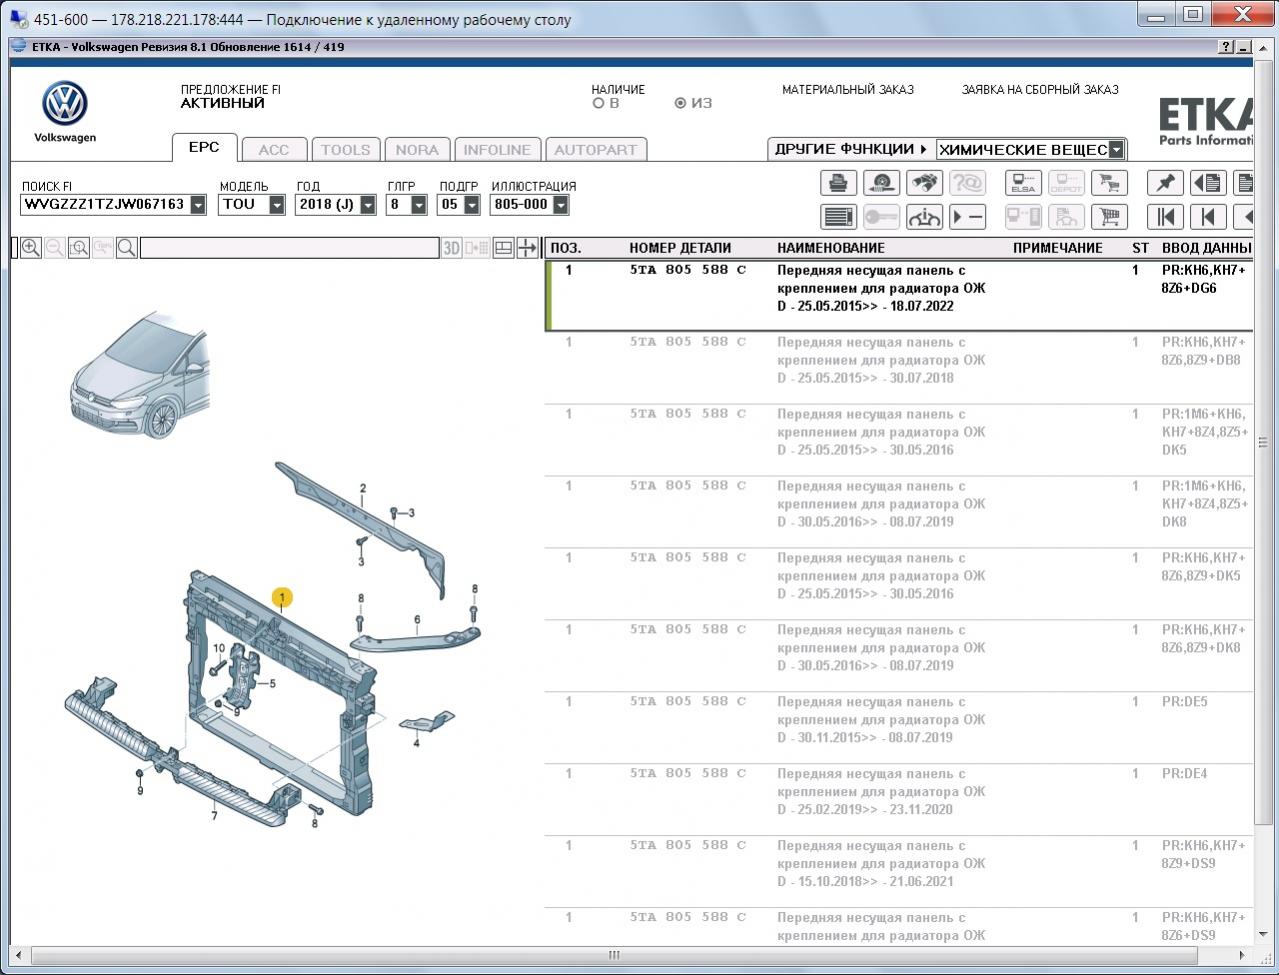
Task: Select the row with PR:DE4
Action: click(x=899, y=800)
